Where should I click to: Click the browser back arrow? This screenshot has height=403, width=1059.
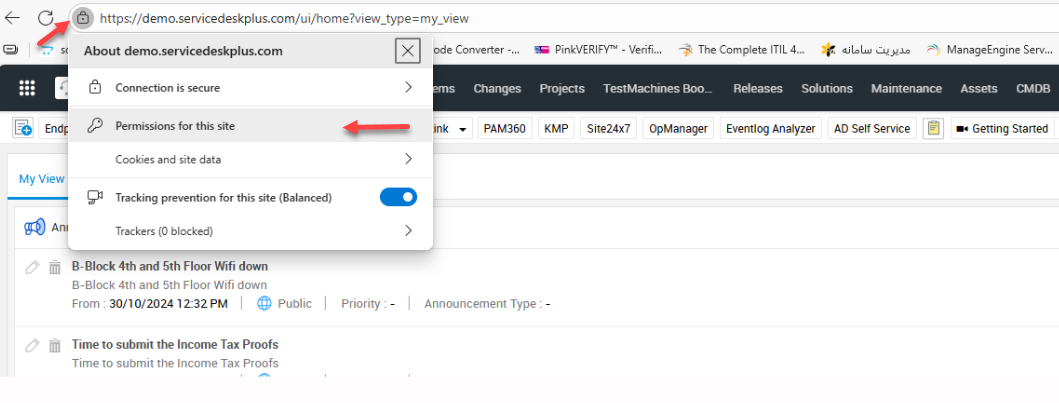click(12, 18)
